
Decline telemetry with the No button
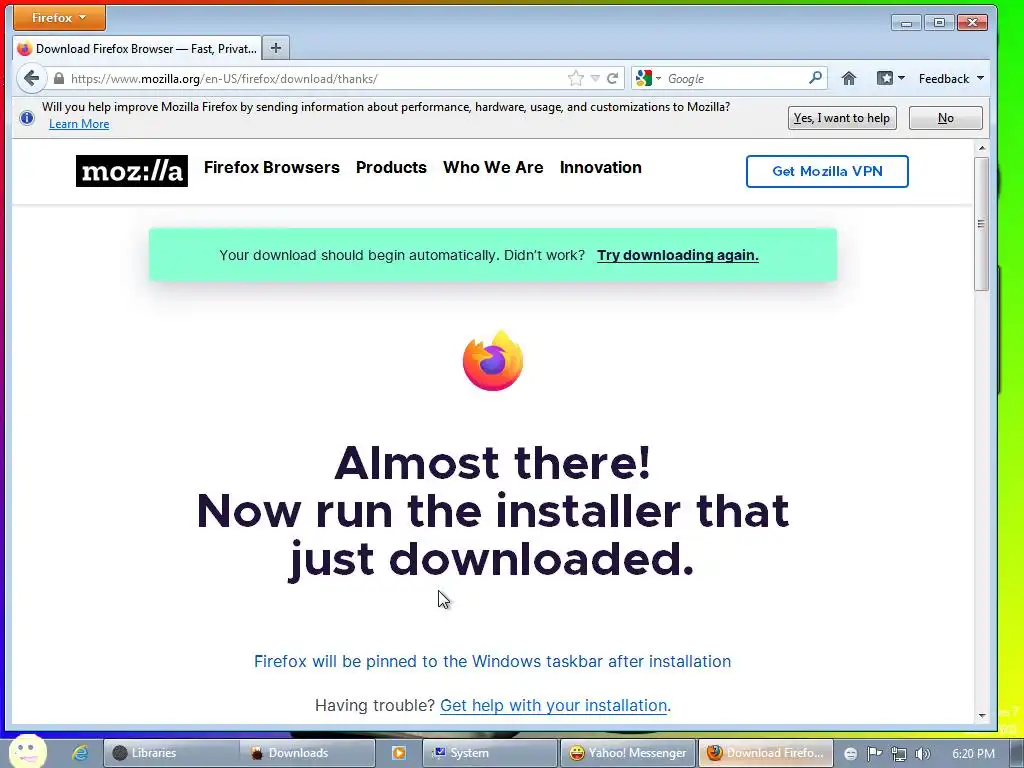(x=945, y=118)
